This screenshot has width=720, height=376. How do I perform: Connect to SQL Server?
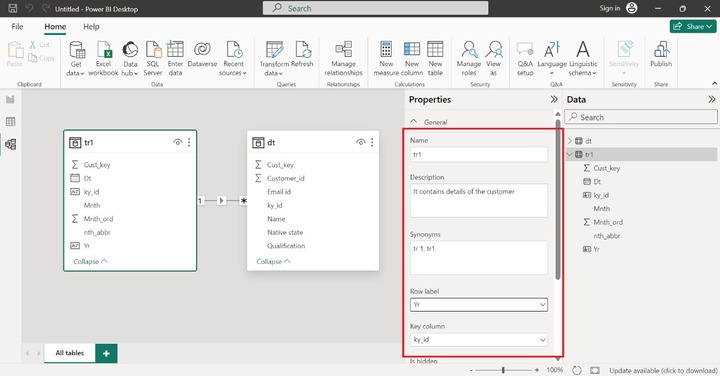(153, 58)
